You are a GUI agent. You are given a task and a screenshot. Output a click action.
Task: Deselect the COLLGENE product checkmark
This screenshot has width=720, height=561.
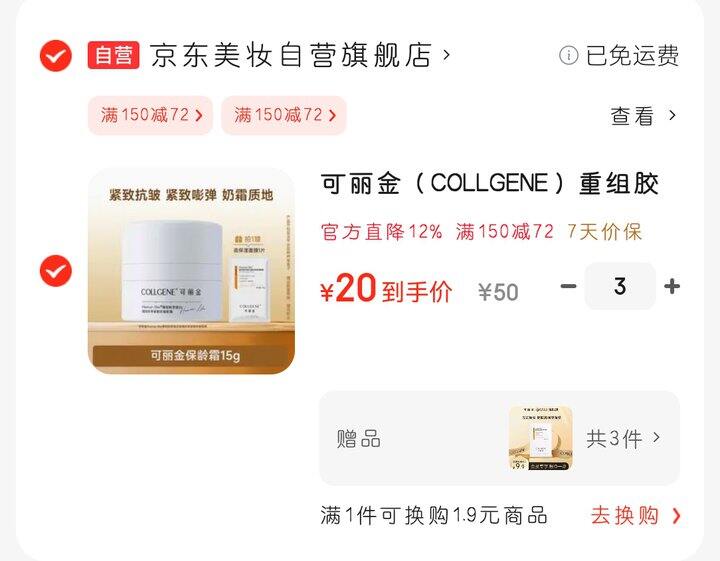coord(56,271)
